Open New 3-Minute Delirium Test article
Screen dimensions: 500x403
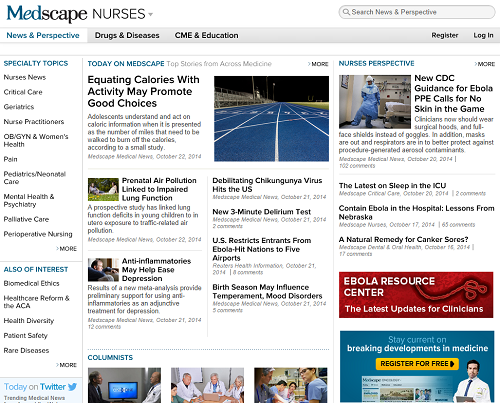(261, 212)
